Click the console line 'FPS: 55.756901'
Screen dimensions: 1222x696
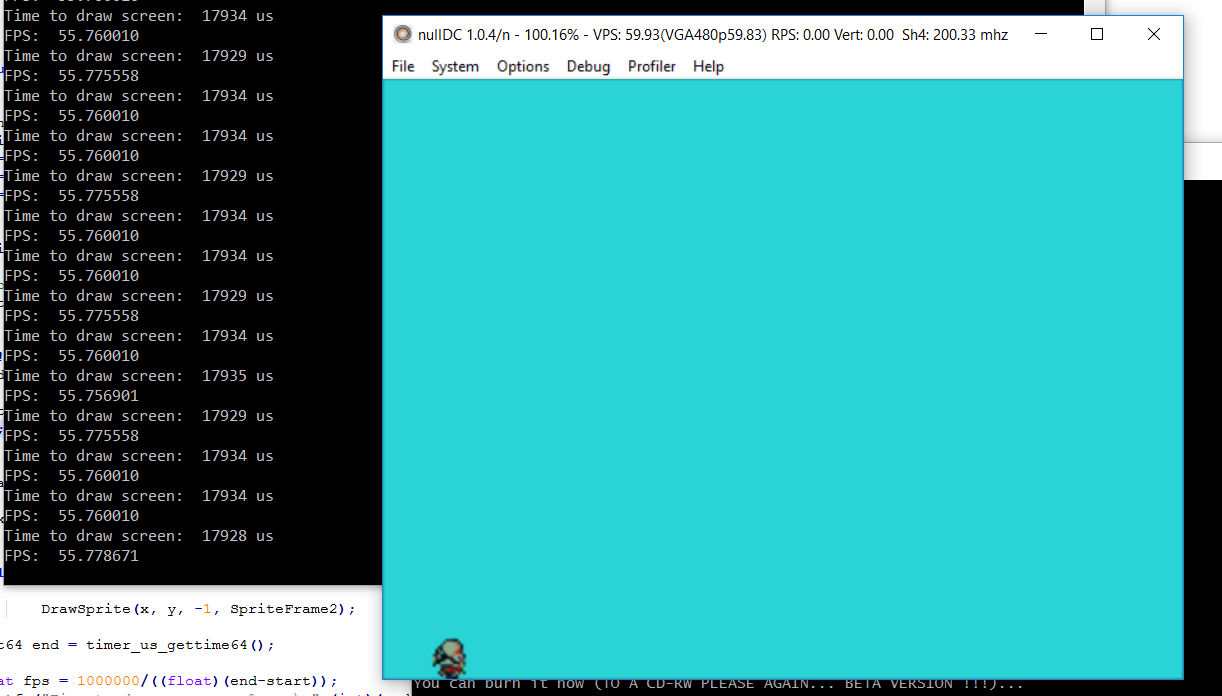pos(72,396)
